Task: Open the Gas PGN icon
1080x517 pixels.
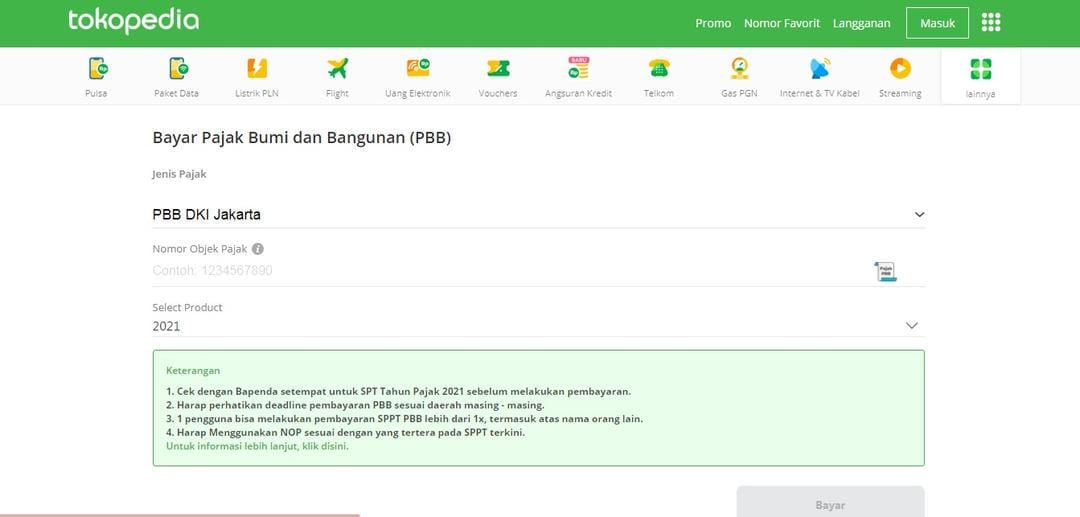Action: pyautogui.click(x=740, y=68)
